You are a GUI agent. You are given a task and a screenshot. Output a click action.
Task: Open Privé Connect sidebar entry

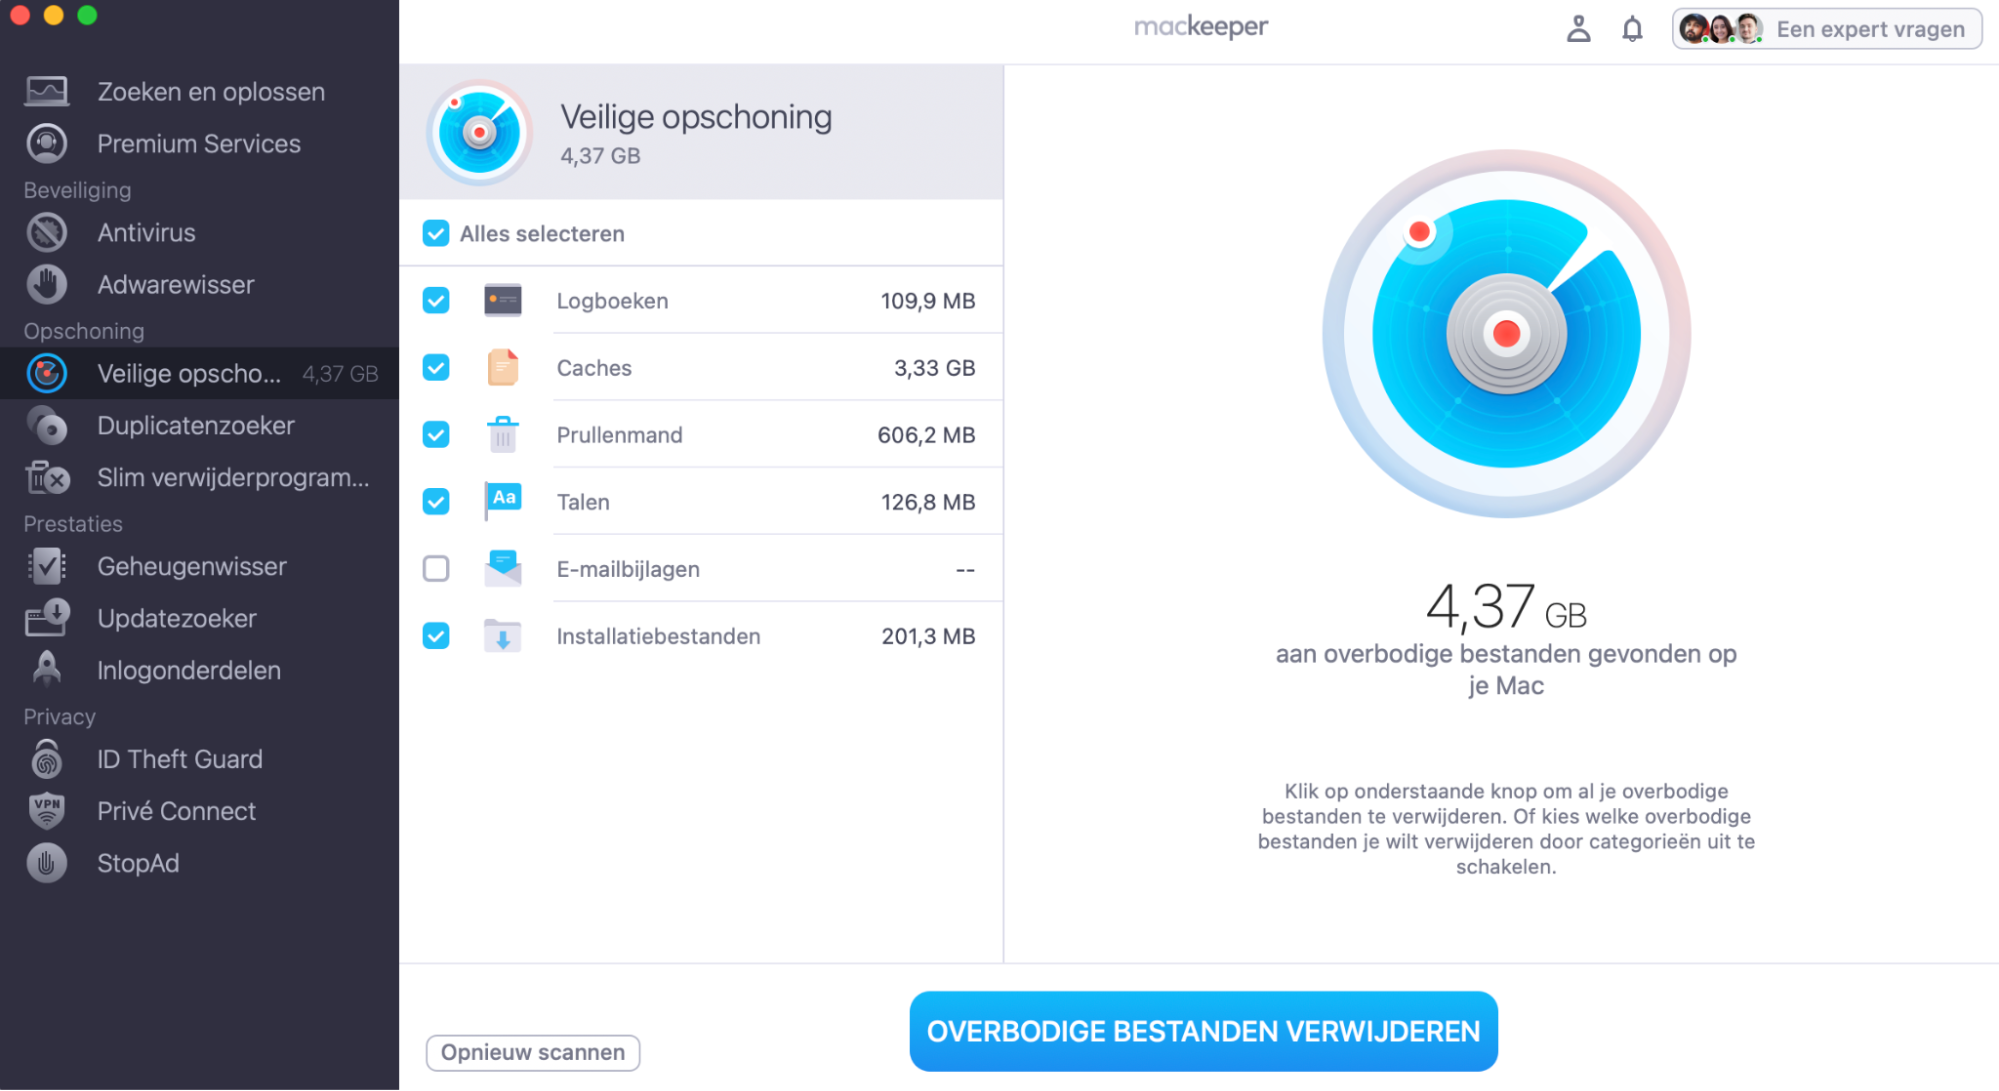pyautogui.click(x=200, y=812)
